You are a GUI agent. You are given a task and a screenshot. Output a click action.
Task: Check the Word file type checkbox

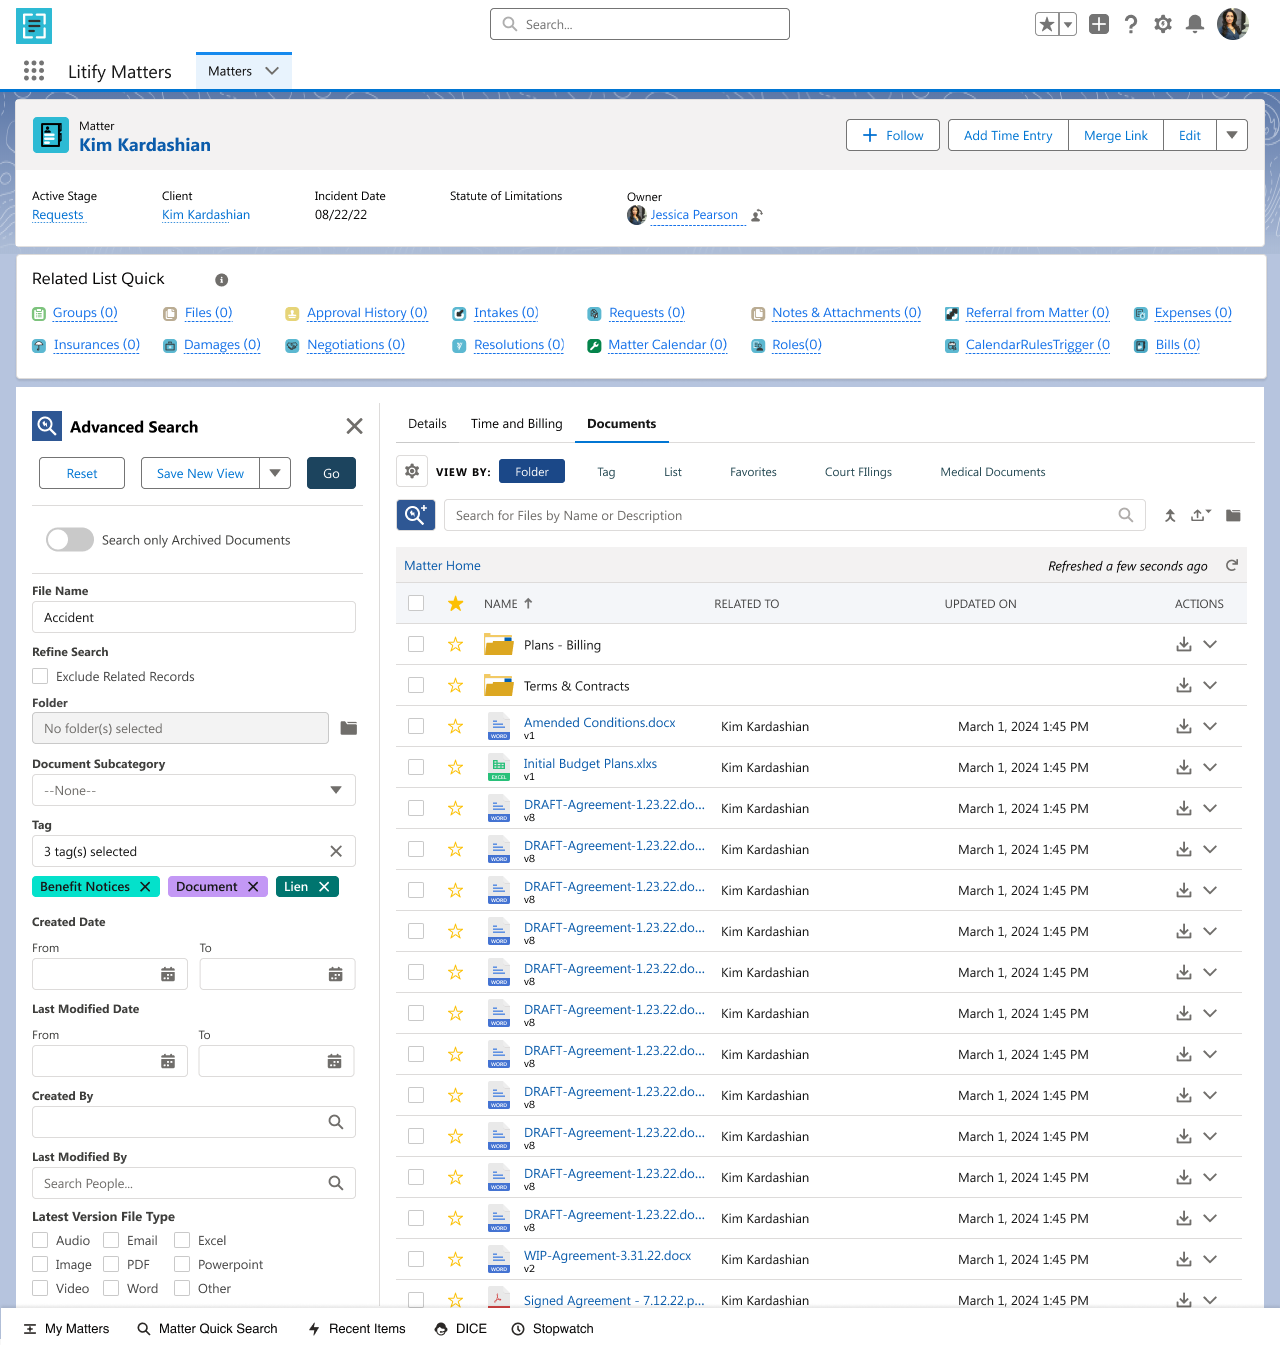[111, 1288]
